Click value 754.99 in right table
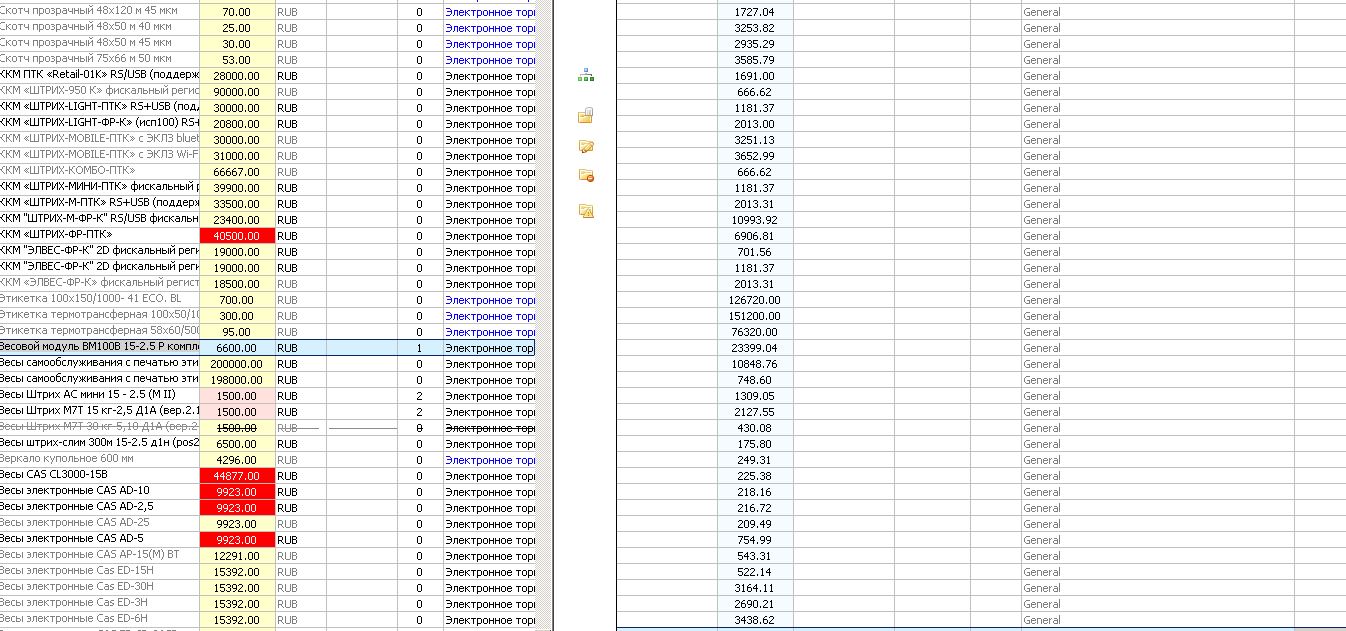The height and width of the screenshot is (631, 1346). 755,540
